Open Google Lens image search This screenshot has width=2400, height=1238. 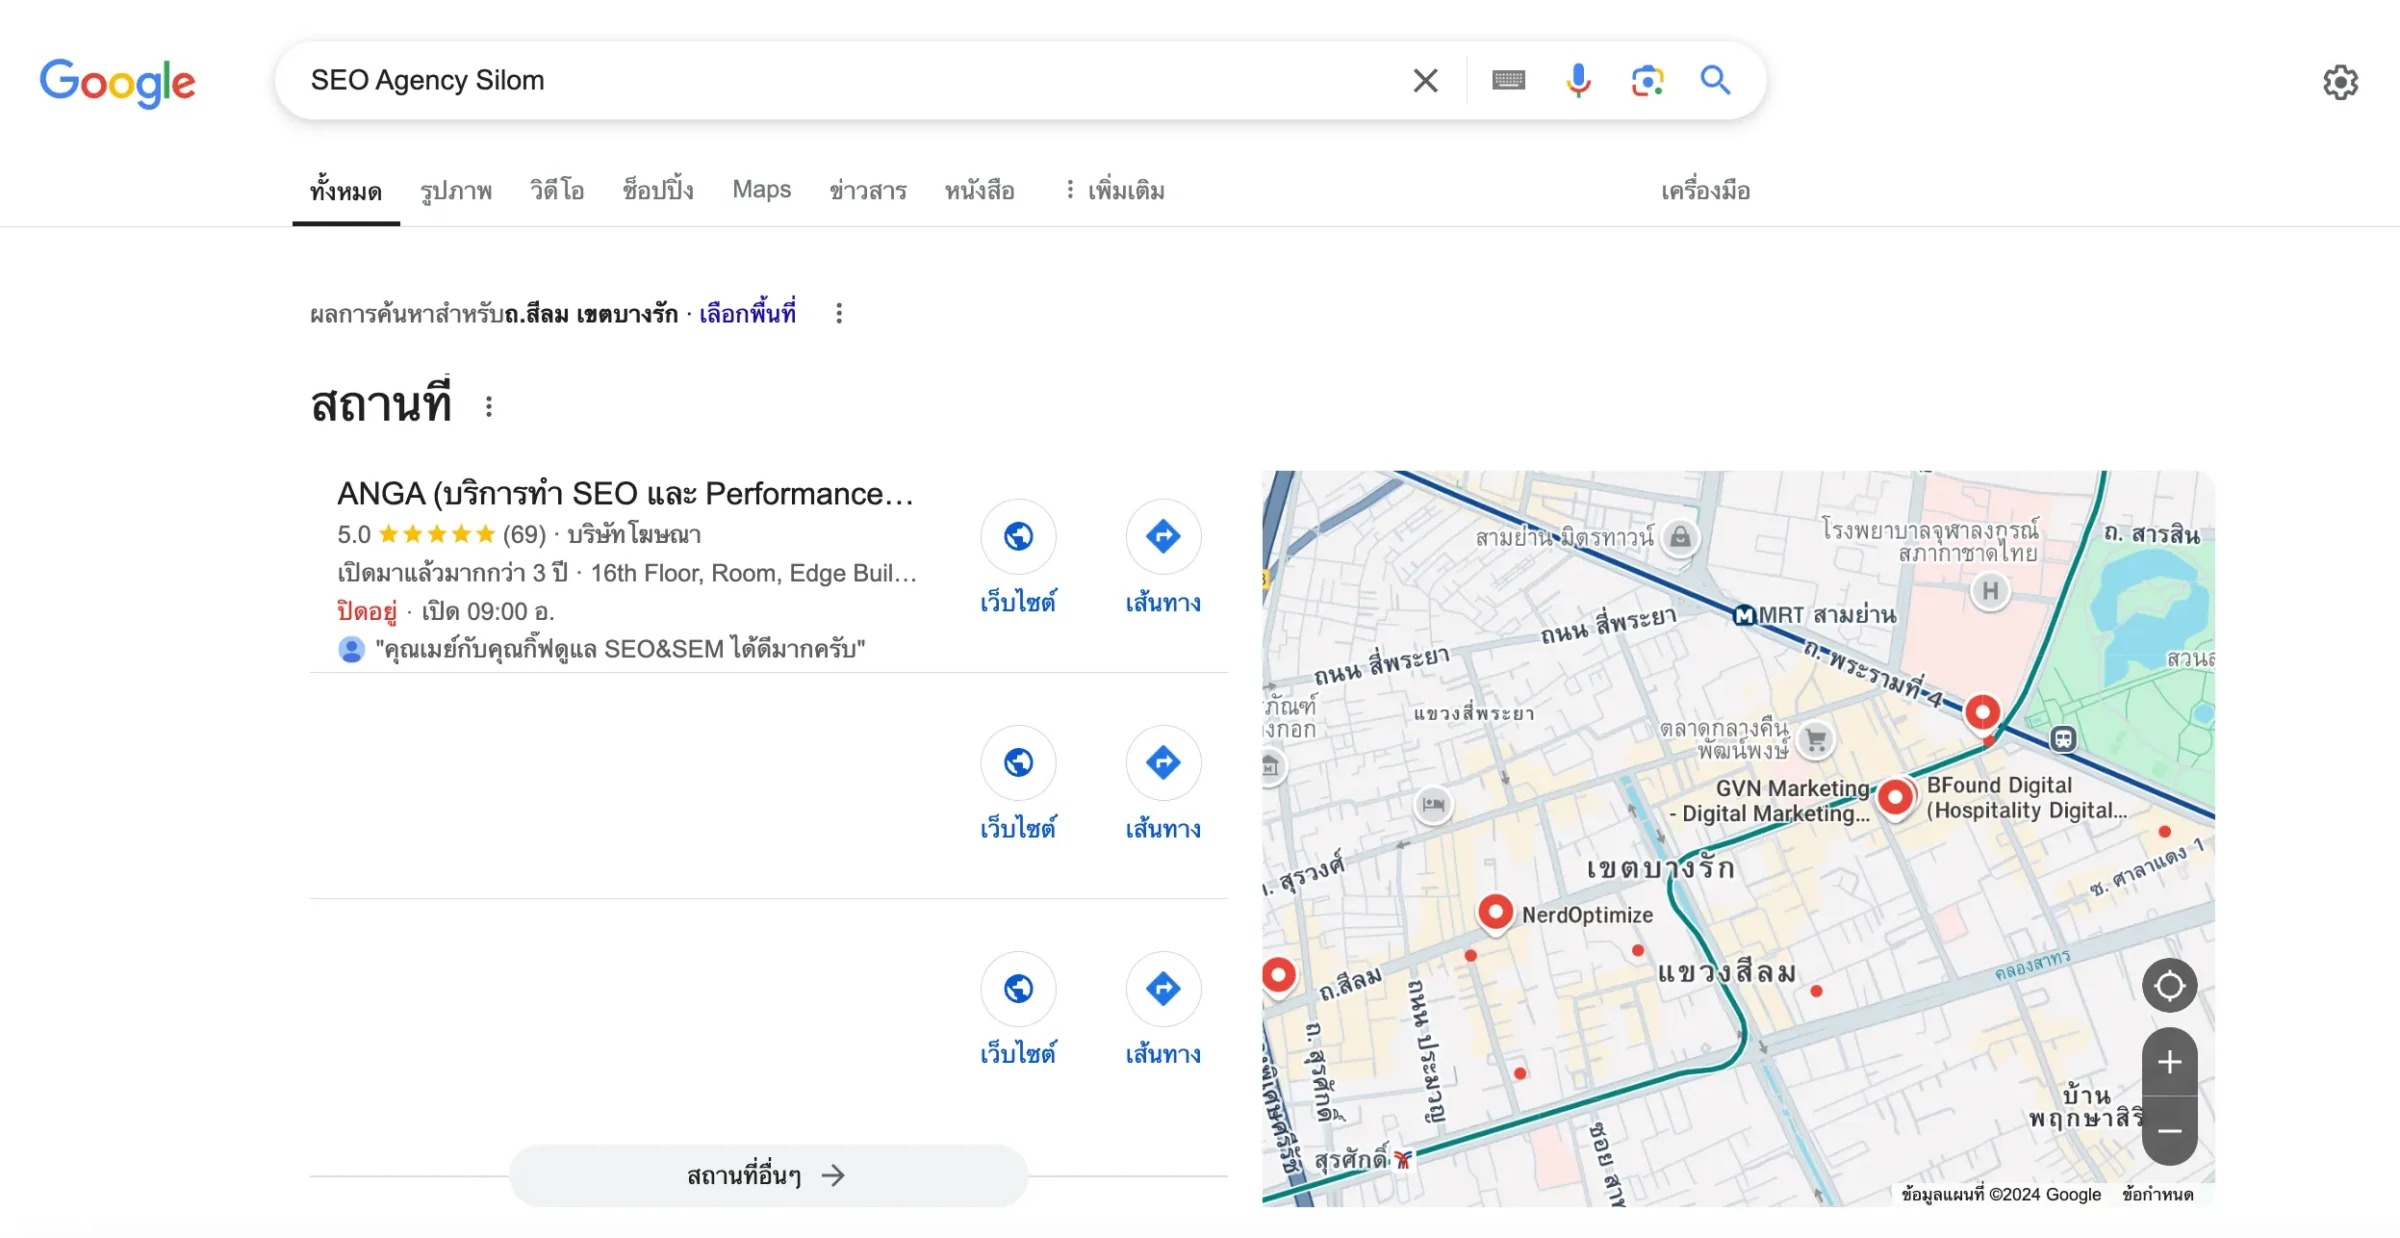coord(1647,80)
